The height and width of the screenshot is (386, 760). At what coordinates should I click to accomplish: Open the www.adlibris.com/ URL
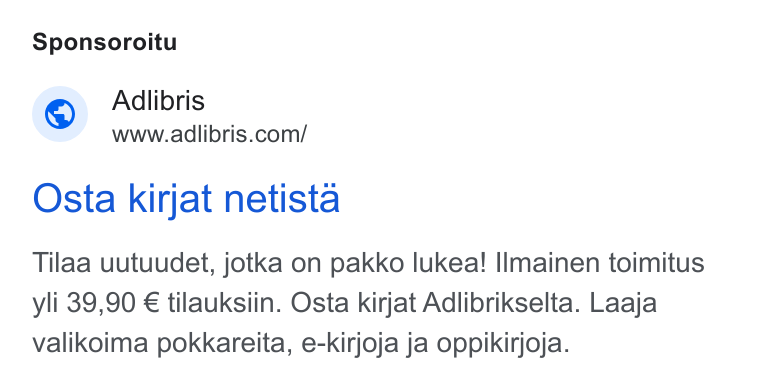[x=209, y=134]
